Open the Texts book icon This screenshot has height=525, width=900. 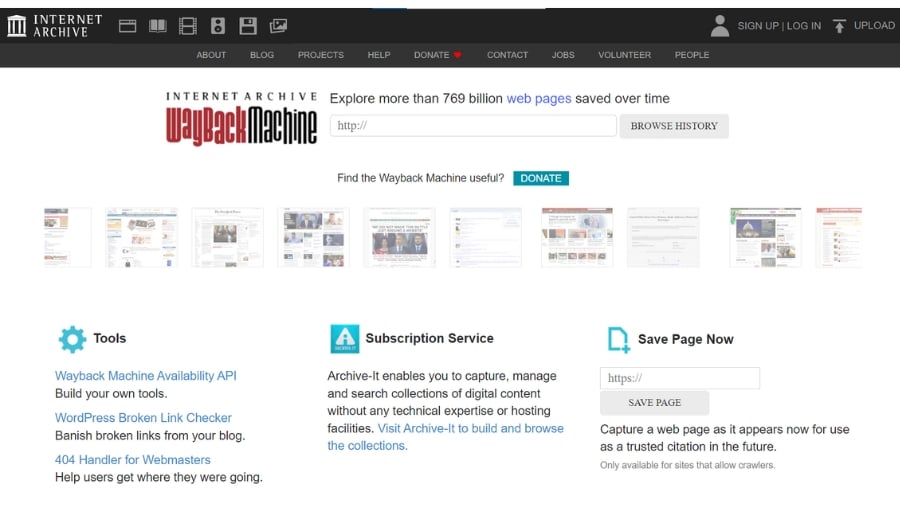(157, 26)
